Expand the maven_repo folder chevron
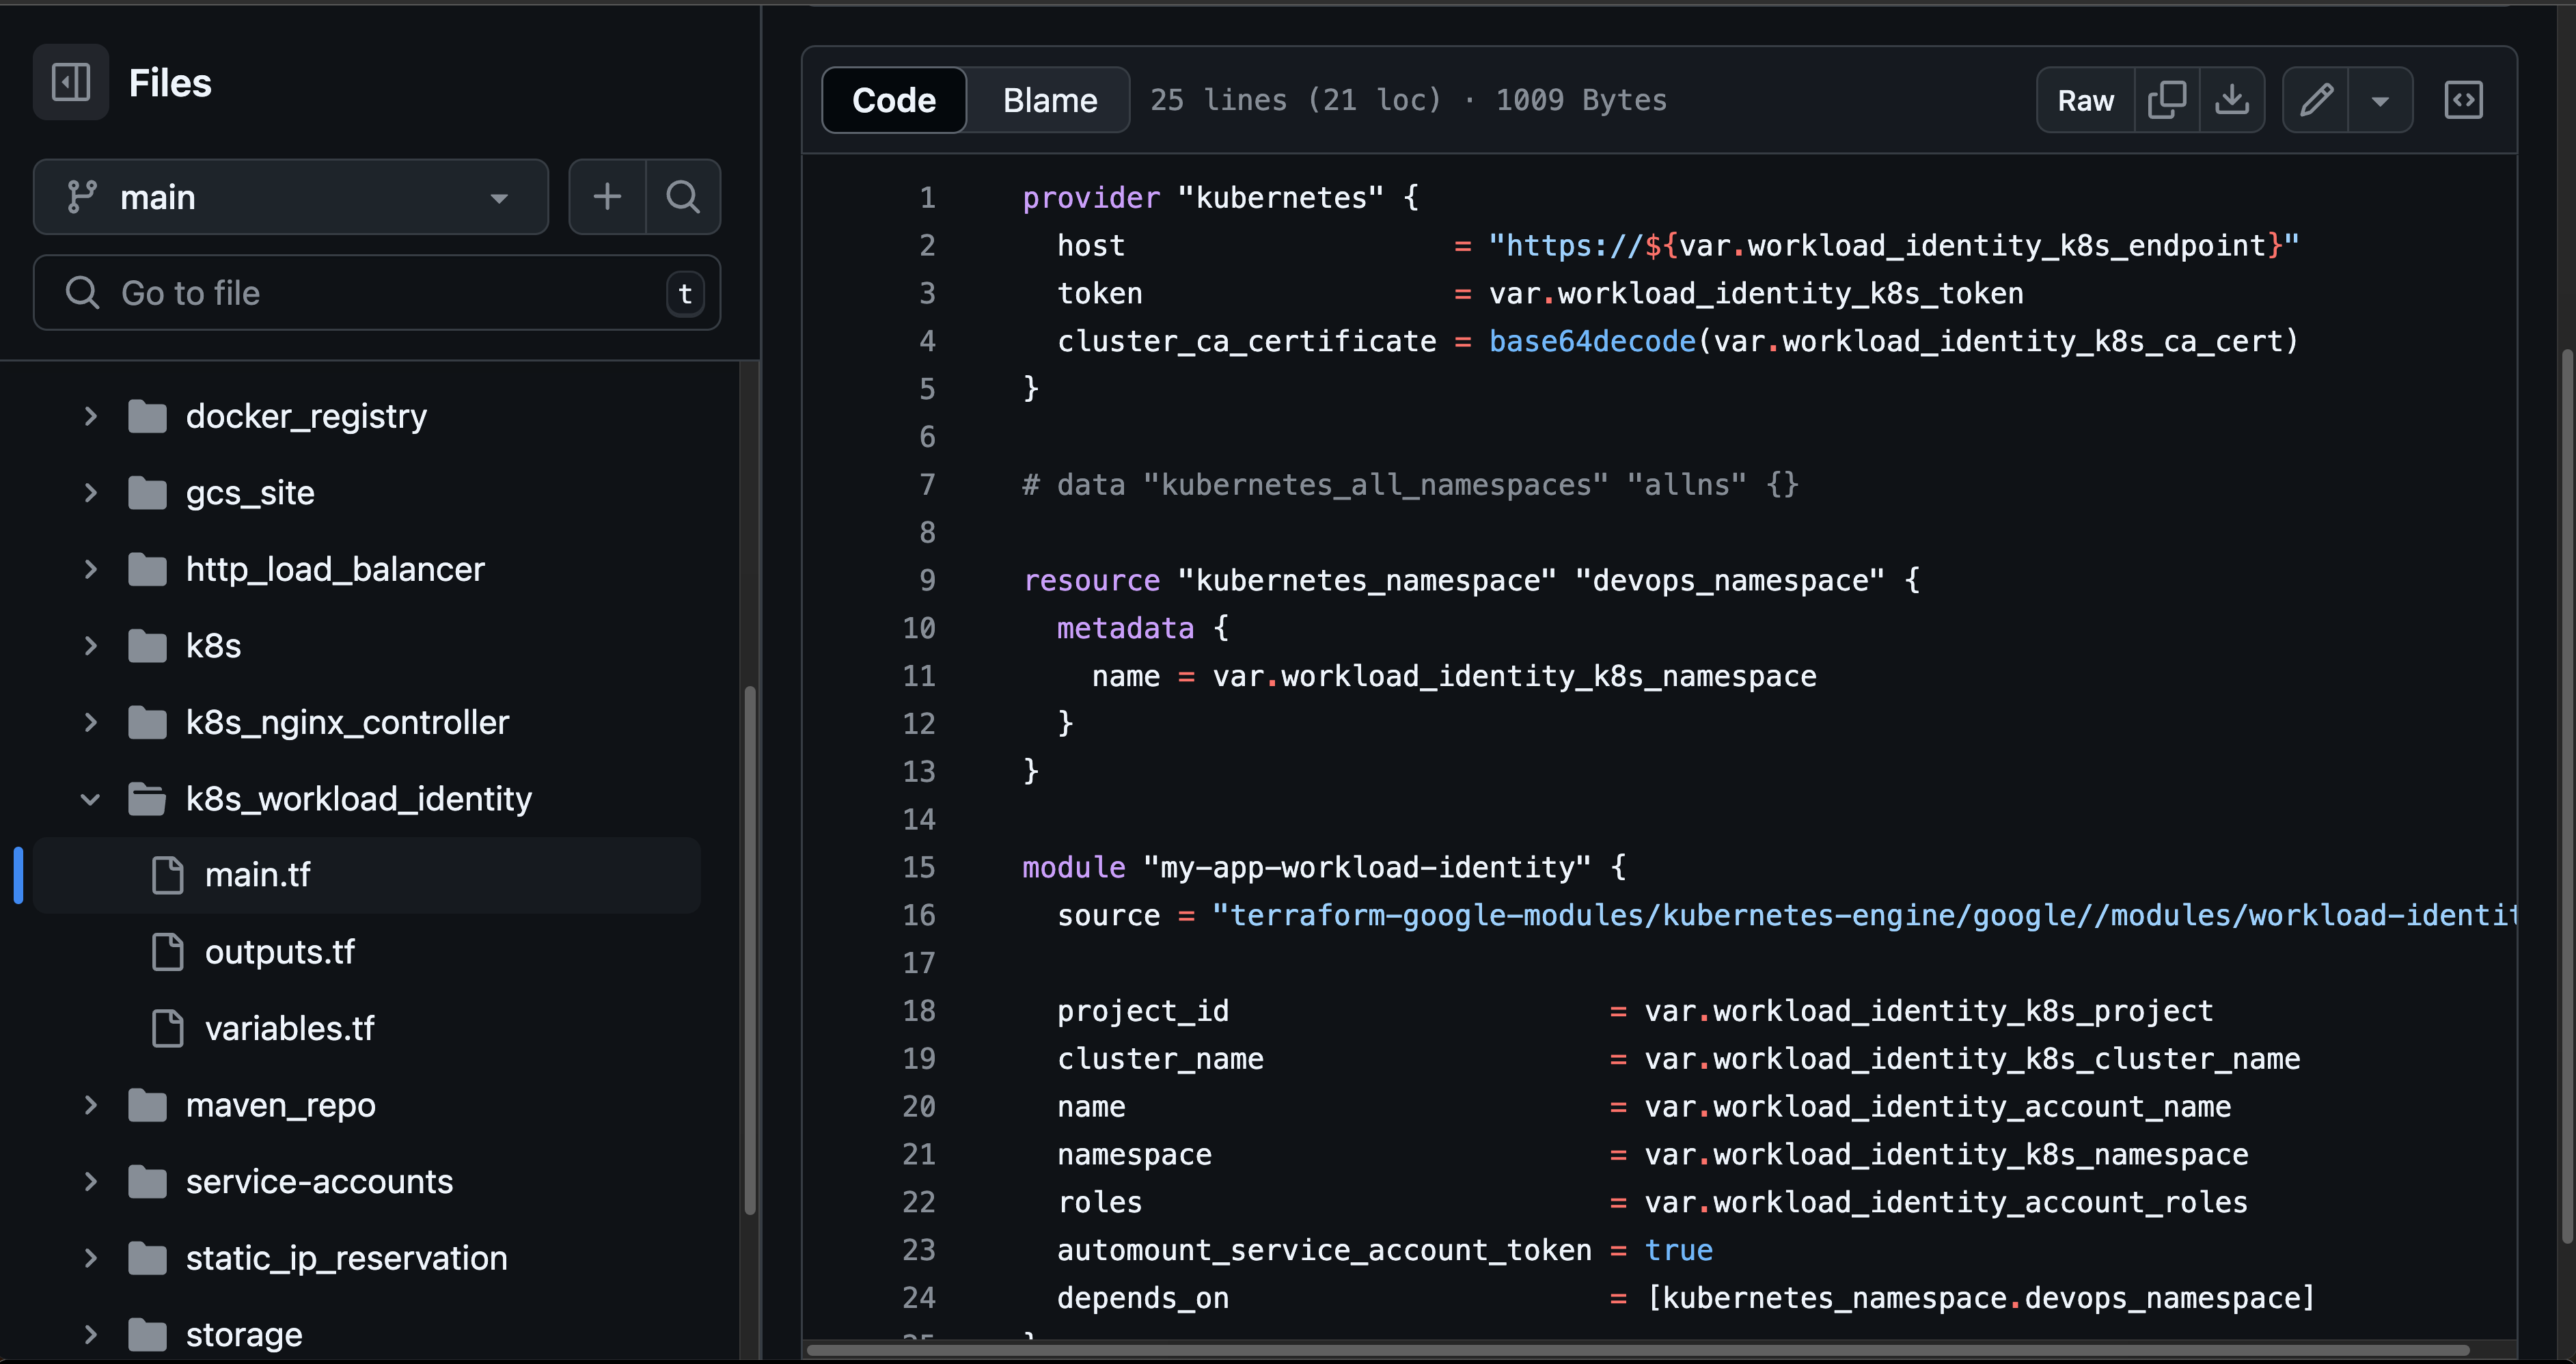This screenshot has height=1364, width=2576. tap(90, 1104)
